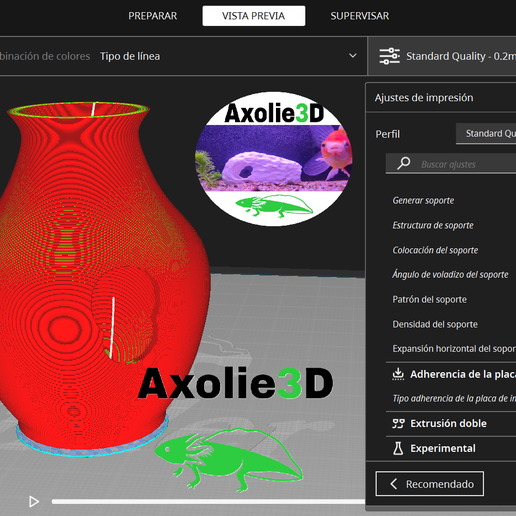Image resolution: width=516 pixels, height=516 pixels.
Task: Select the Densidad del soporte setting
Action: (435, 324)
